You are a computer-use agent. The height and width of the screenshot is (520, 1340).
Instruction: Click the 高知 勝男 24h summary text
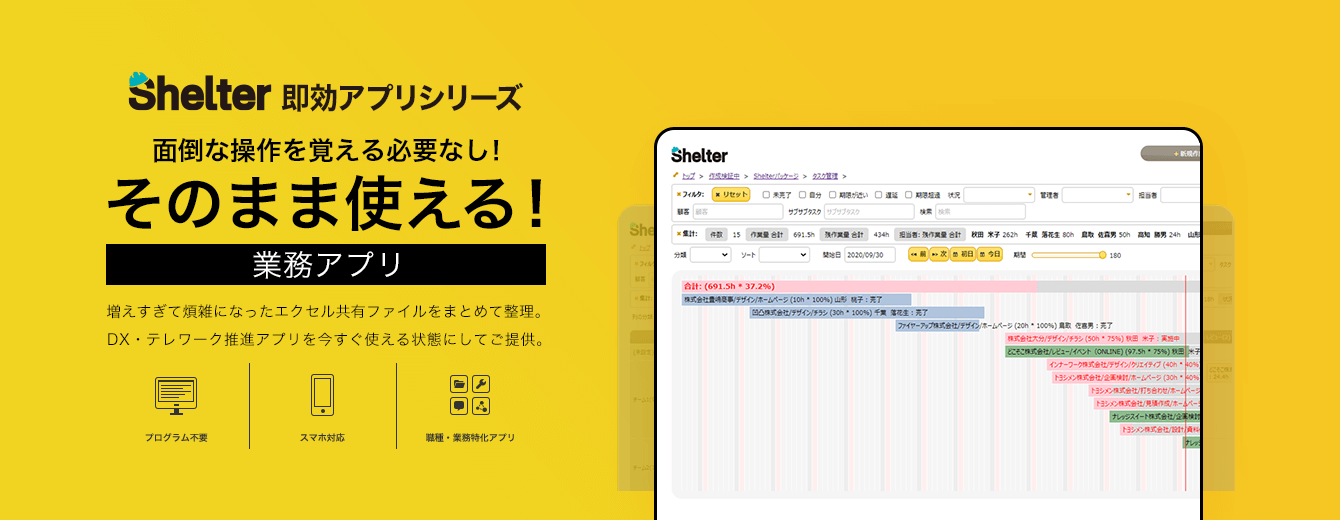(x=1161, y=235)
